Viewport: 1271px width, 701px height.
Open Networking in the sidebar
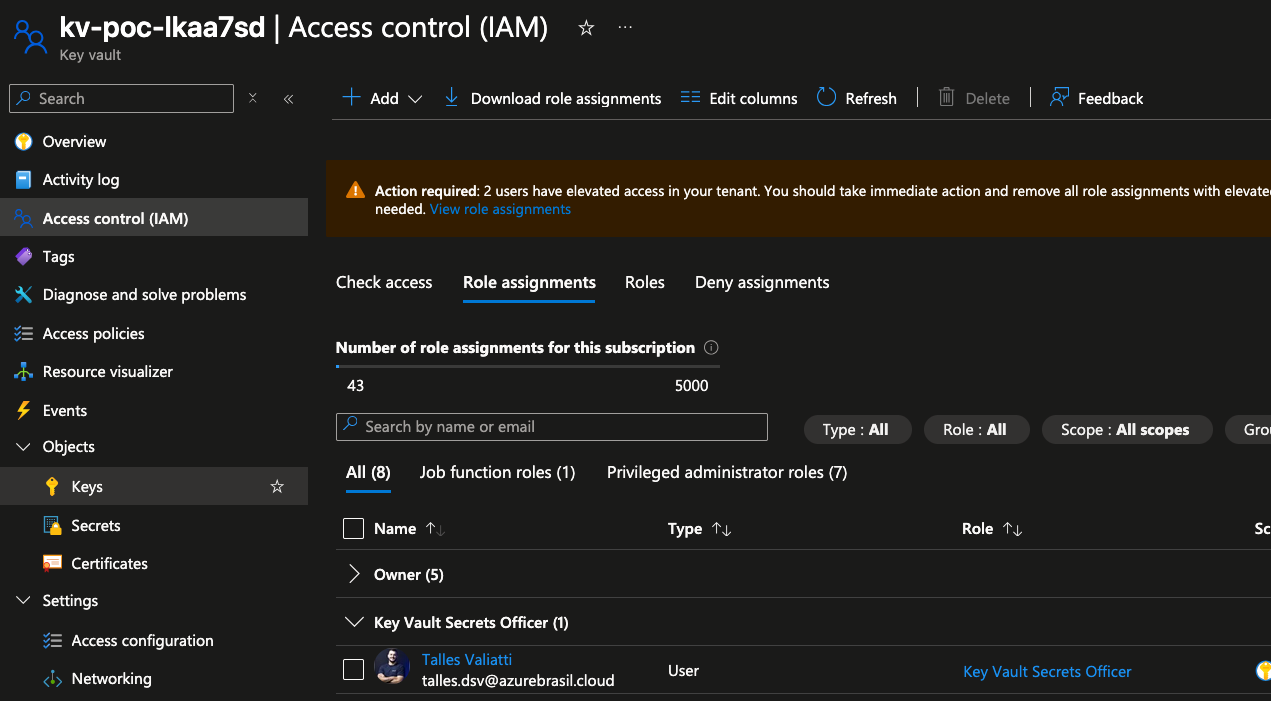click(112, 679)
